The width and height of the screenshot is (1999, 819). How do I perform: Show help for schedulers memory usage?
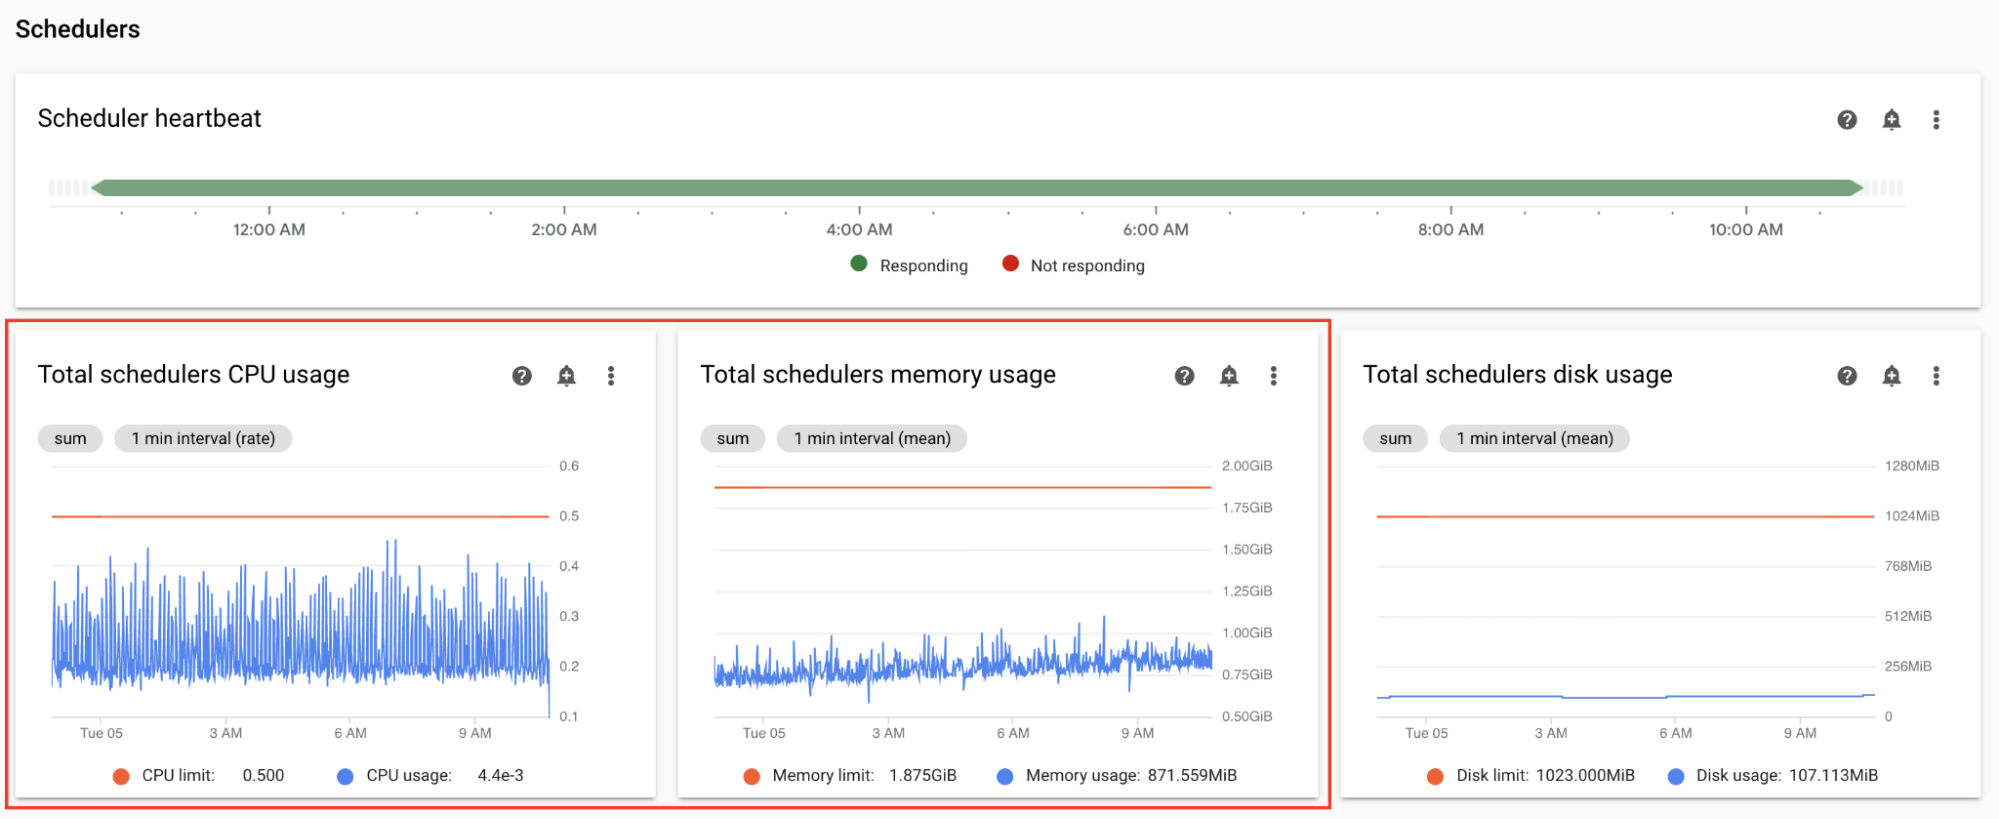click(1184, 376)
